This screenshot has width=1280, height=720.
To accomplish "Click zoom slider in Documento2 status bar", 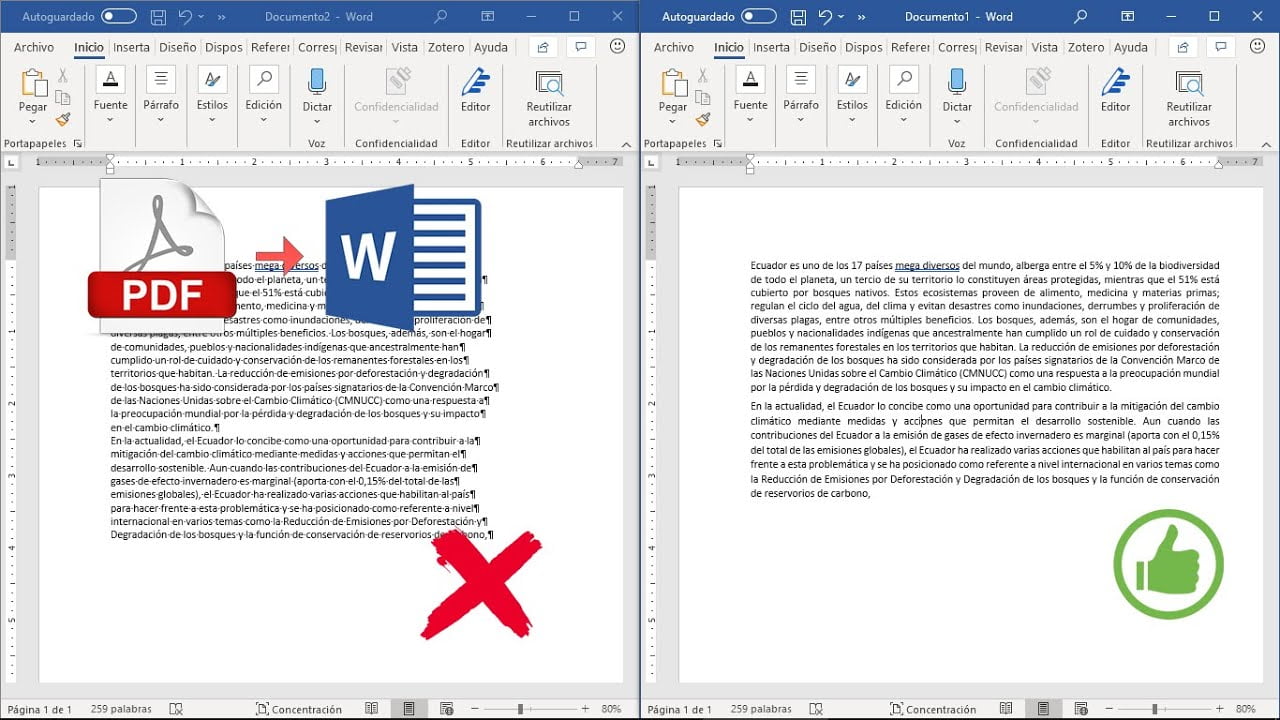I will tap(530, 709).
